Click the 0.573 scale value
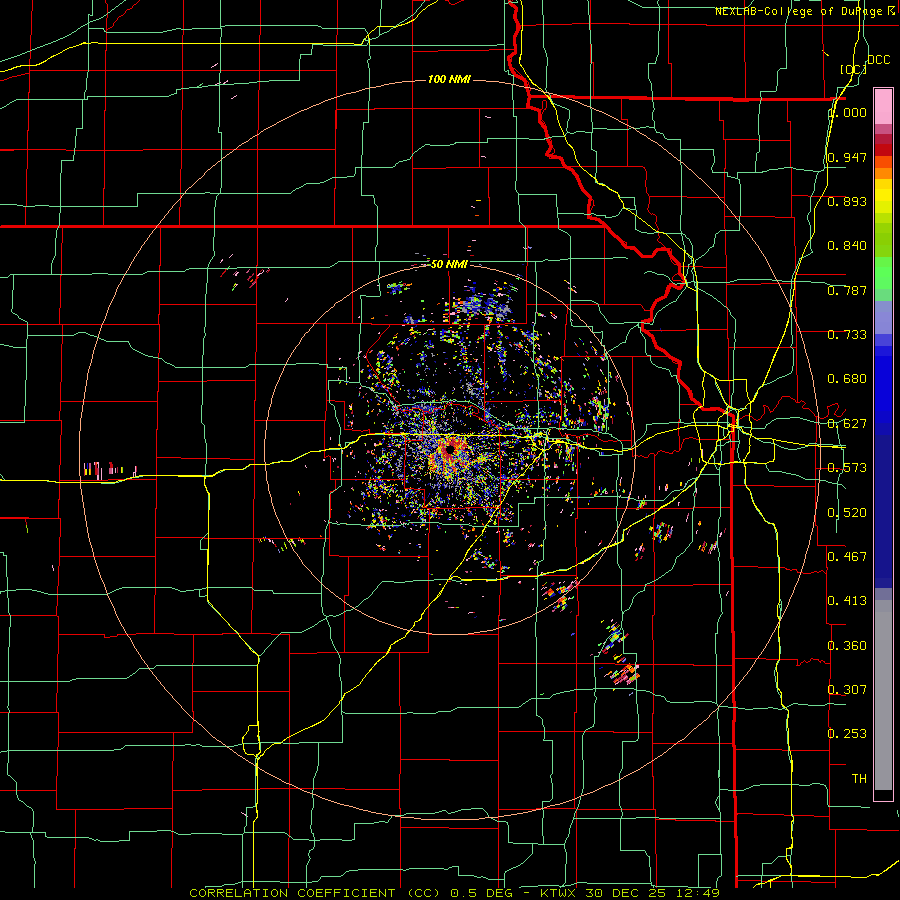 [x=847, y=468]
